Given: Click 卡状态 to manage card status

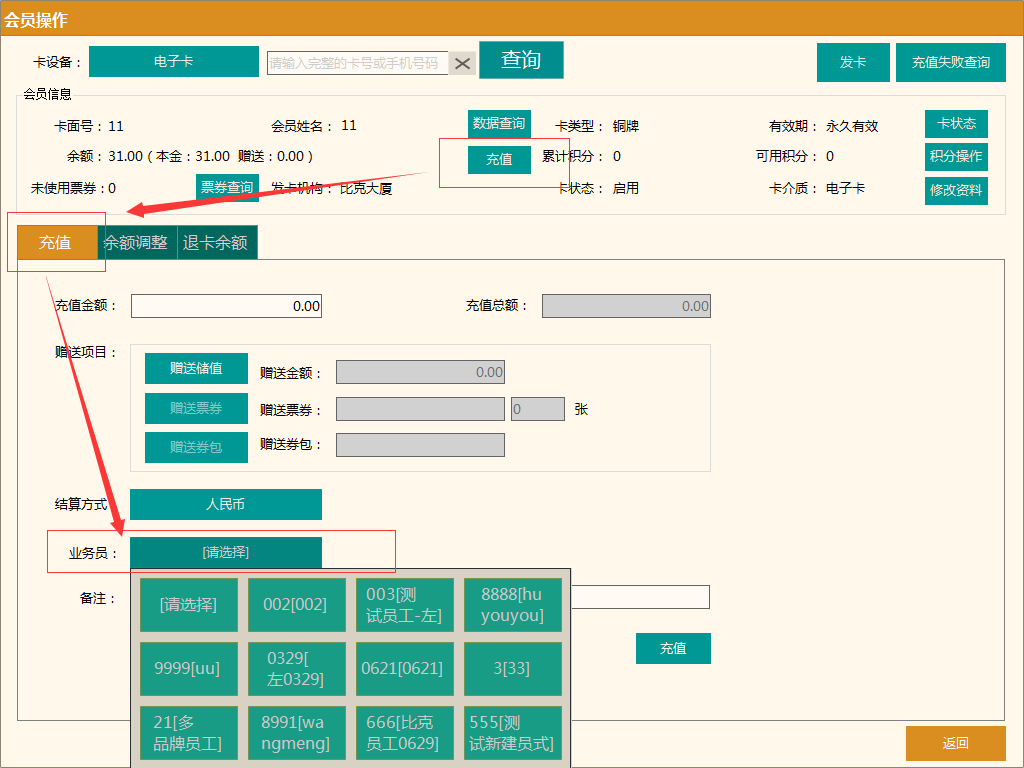Looking at the screenshot, I should 956,124.
